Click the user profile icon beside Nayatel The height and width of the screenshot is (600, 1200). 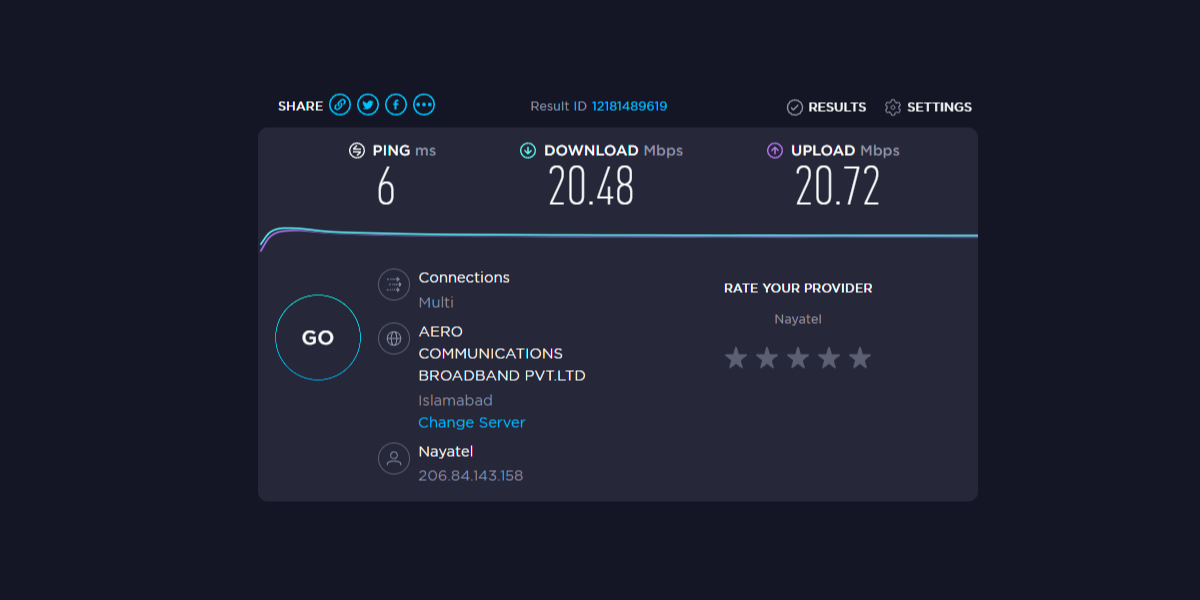coord(394,458)
